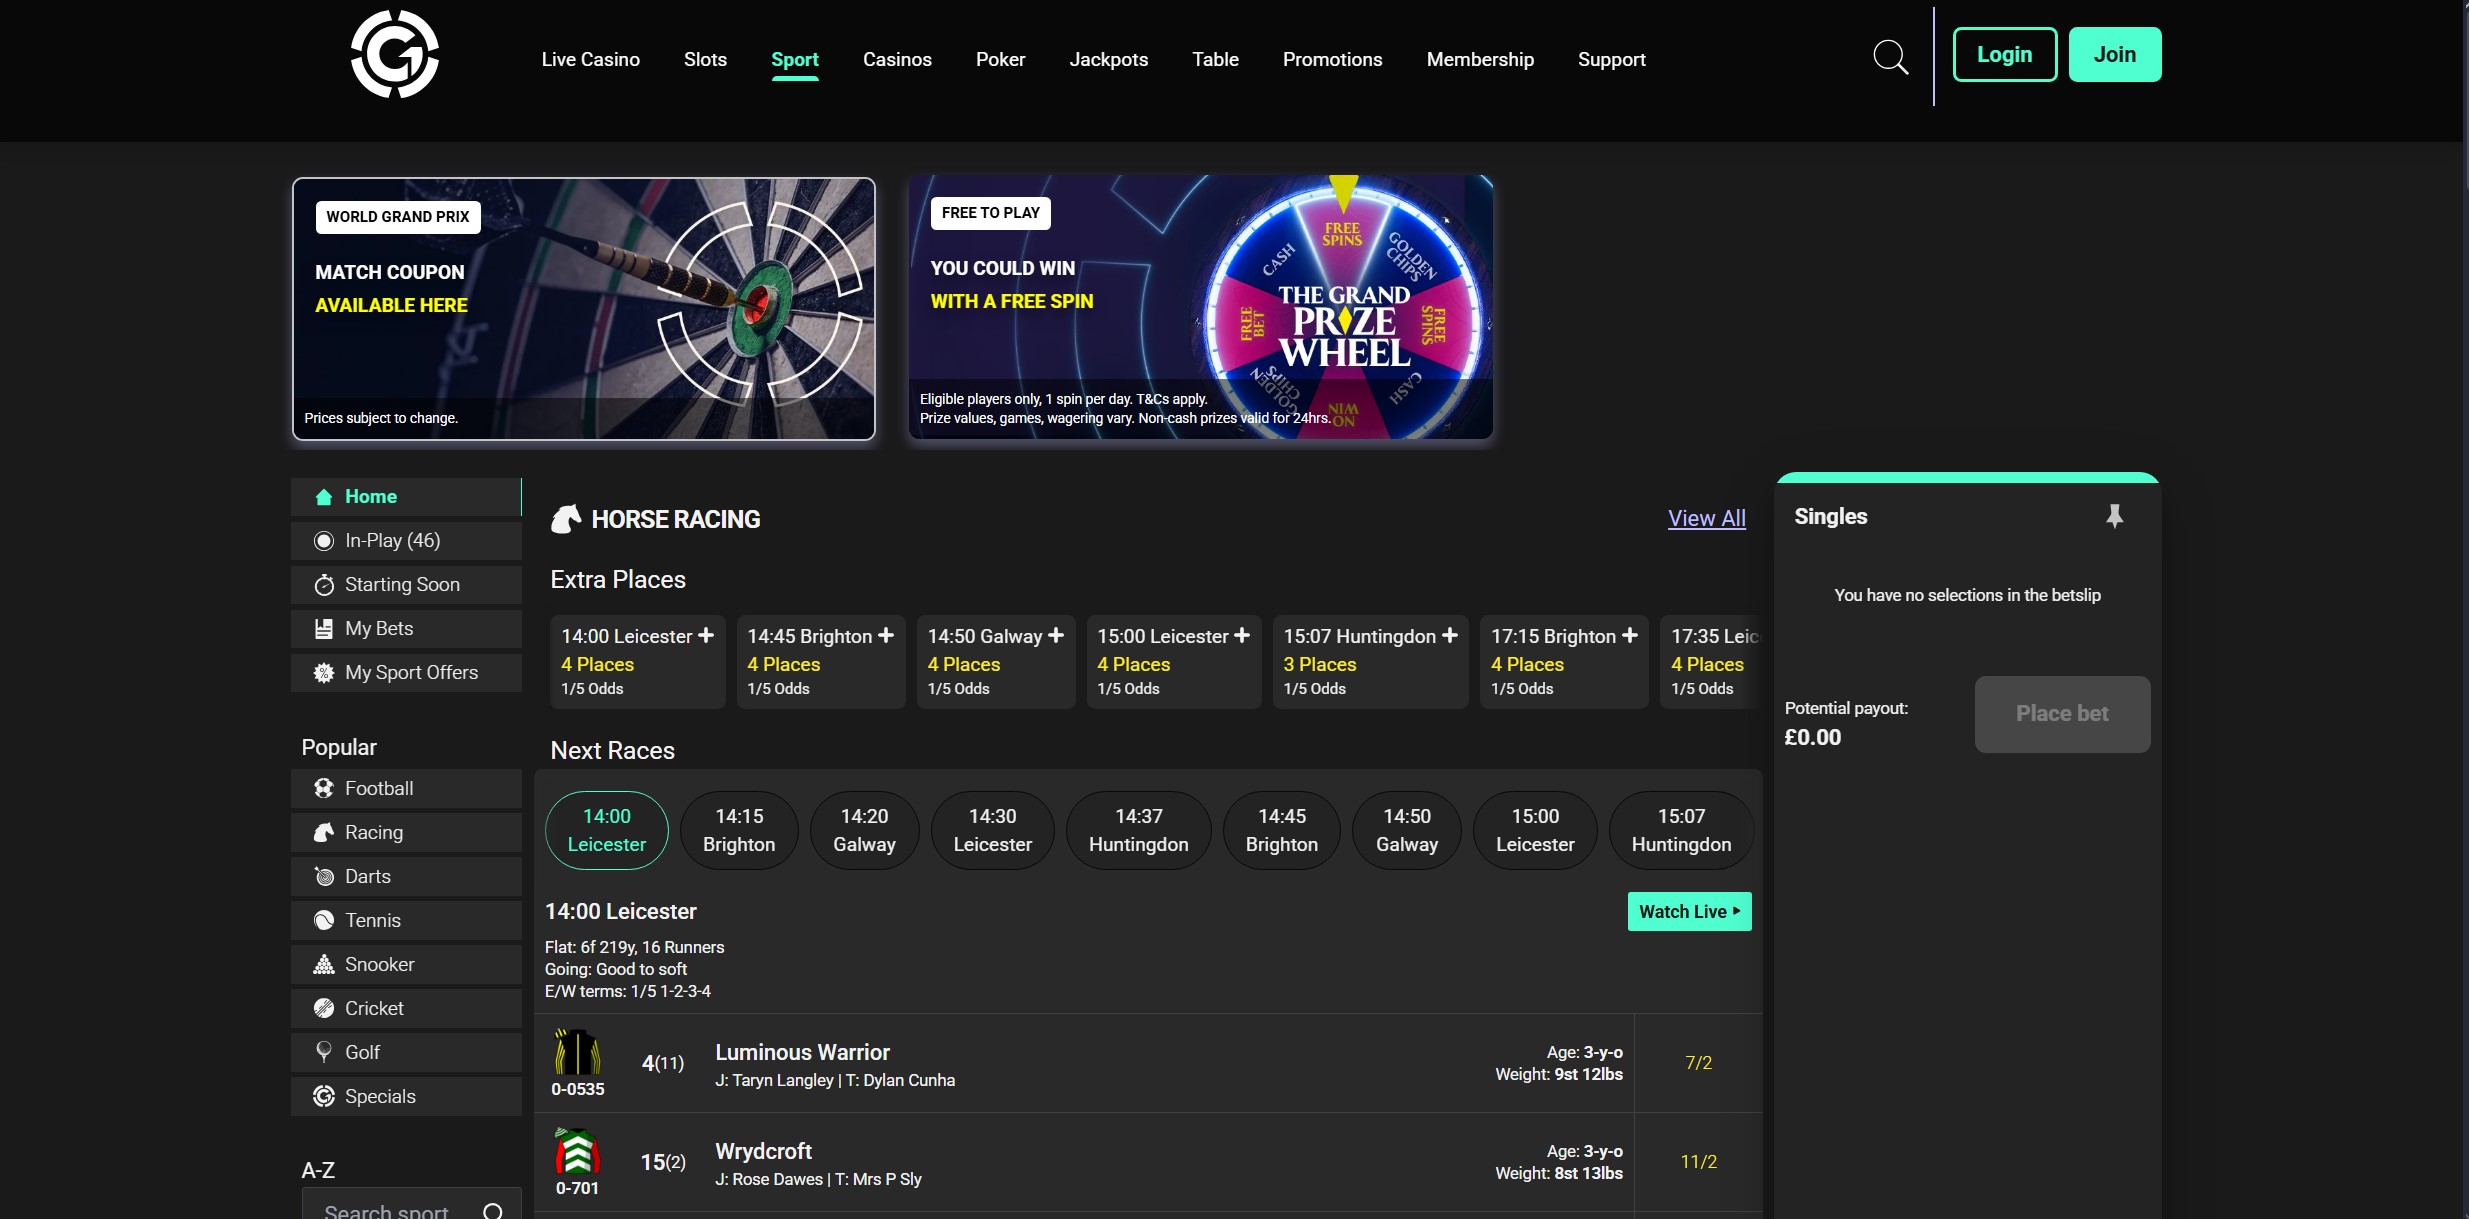Expand the 14:00 Leicester extra places card
Image resolution: width=2469 pixels, height=1219 pixels.
(x=706, y=636)
